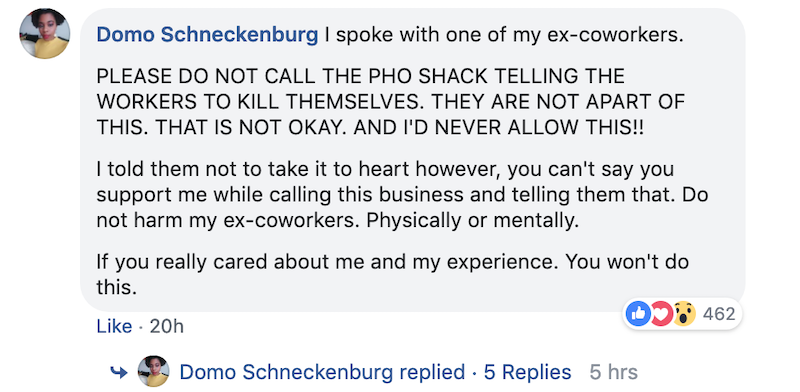Screen dimensions: 800x392
Task: Click the 20h comment timestamp
Action: [x=166, y=327]
